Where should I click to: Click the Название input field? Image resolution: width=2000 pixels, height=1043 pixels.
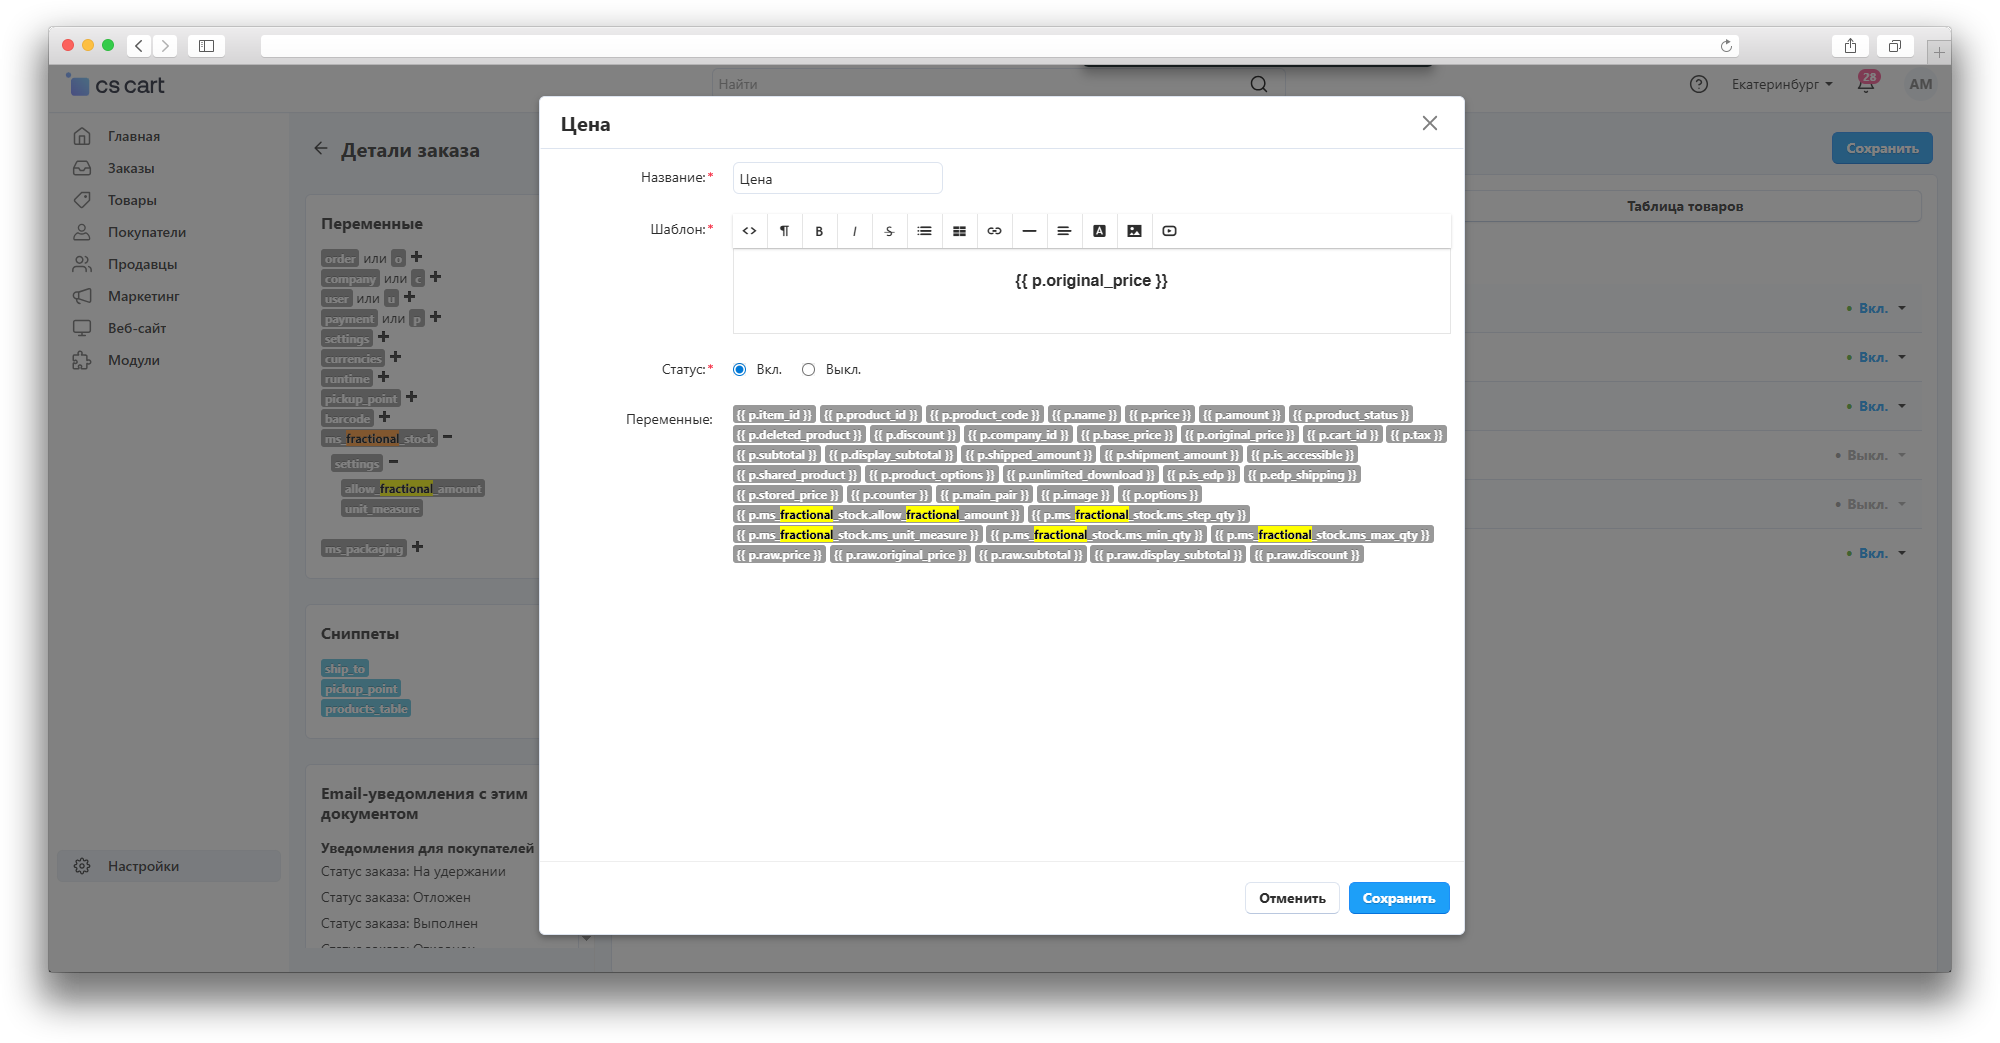tap(837, 179)
